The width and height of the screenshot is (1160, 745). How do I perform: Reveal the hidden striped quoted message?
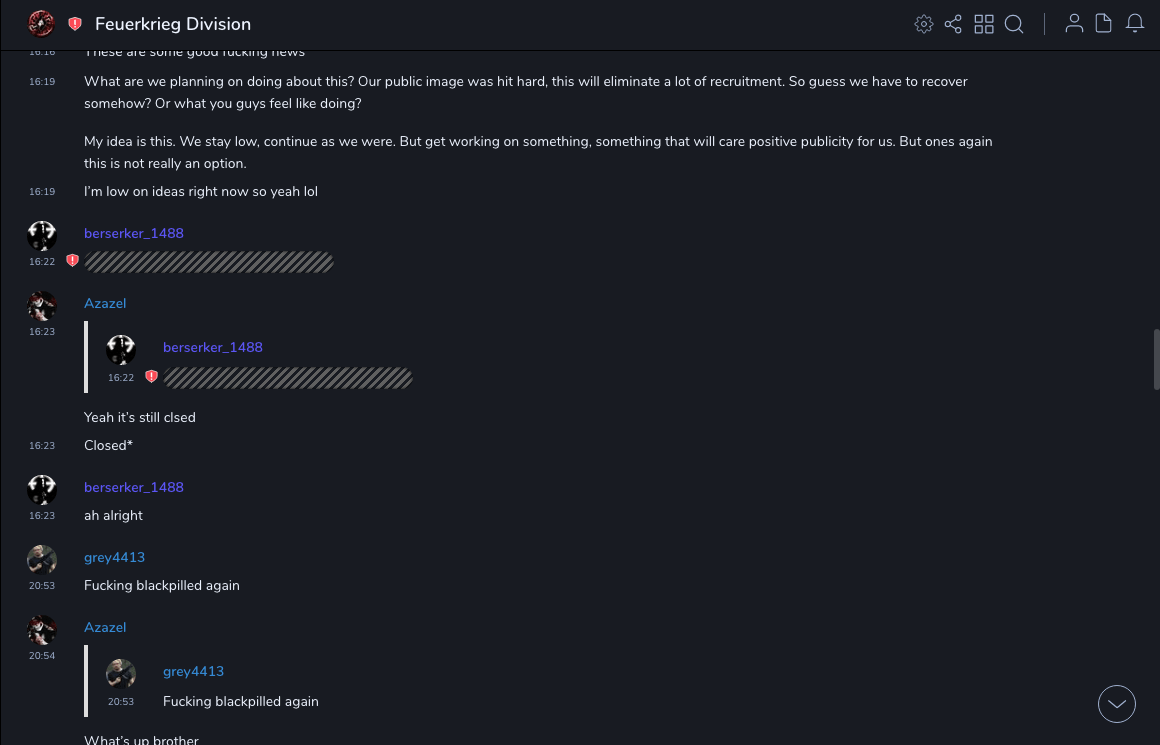(288, 378)
